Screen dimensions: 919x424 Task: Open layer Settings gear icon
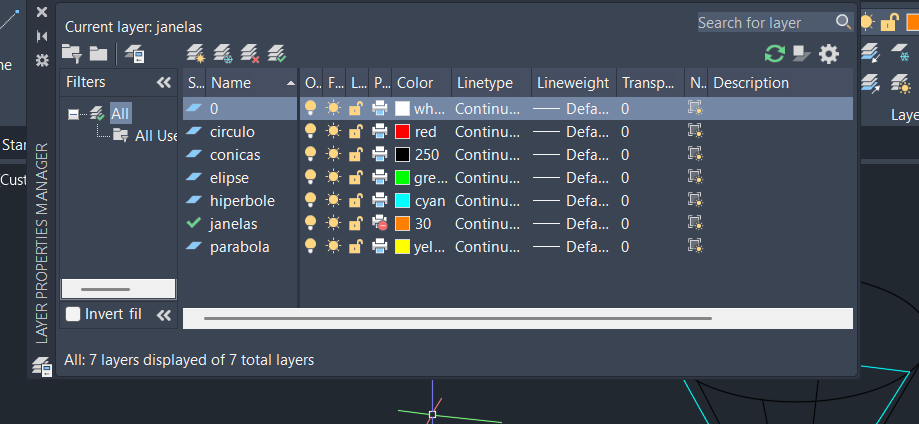(829, 54)
